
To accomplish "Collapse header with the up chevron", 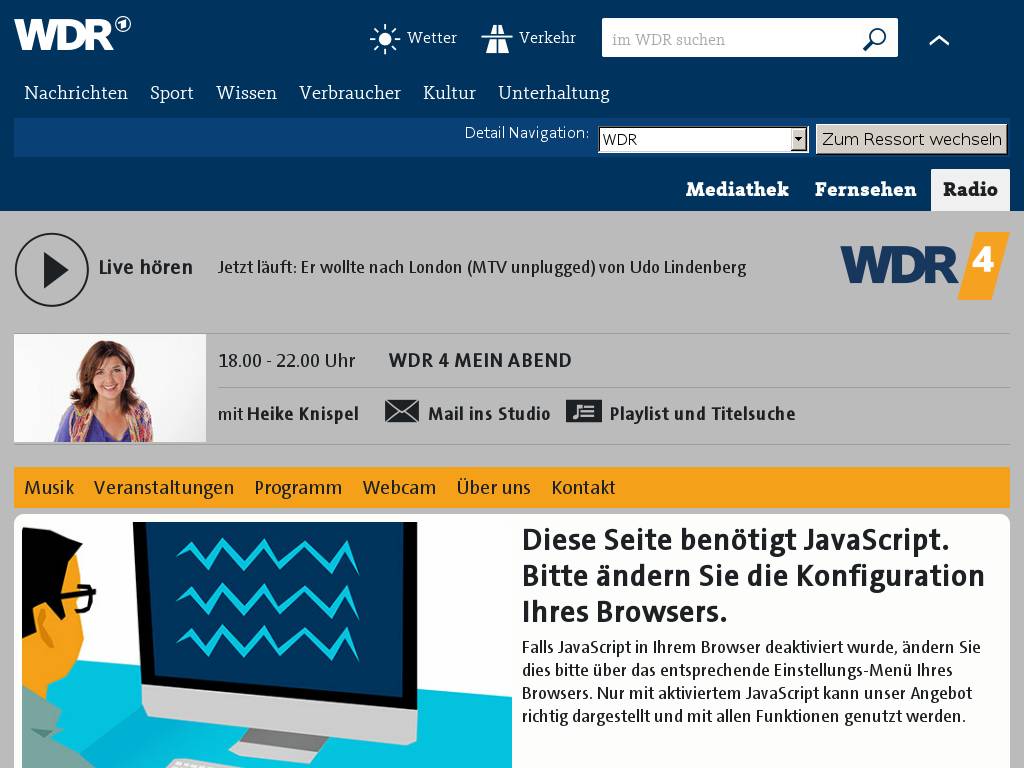I will 939,40.
